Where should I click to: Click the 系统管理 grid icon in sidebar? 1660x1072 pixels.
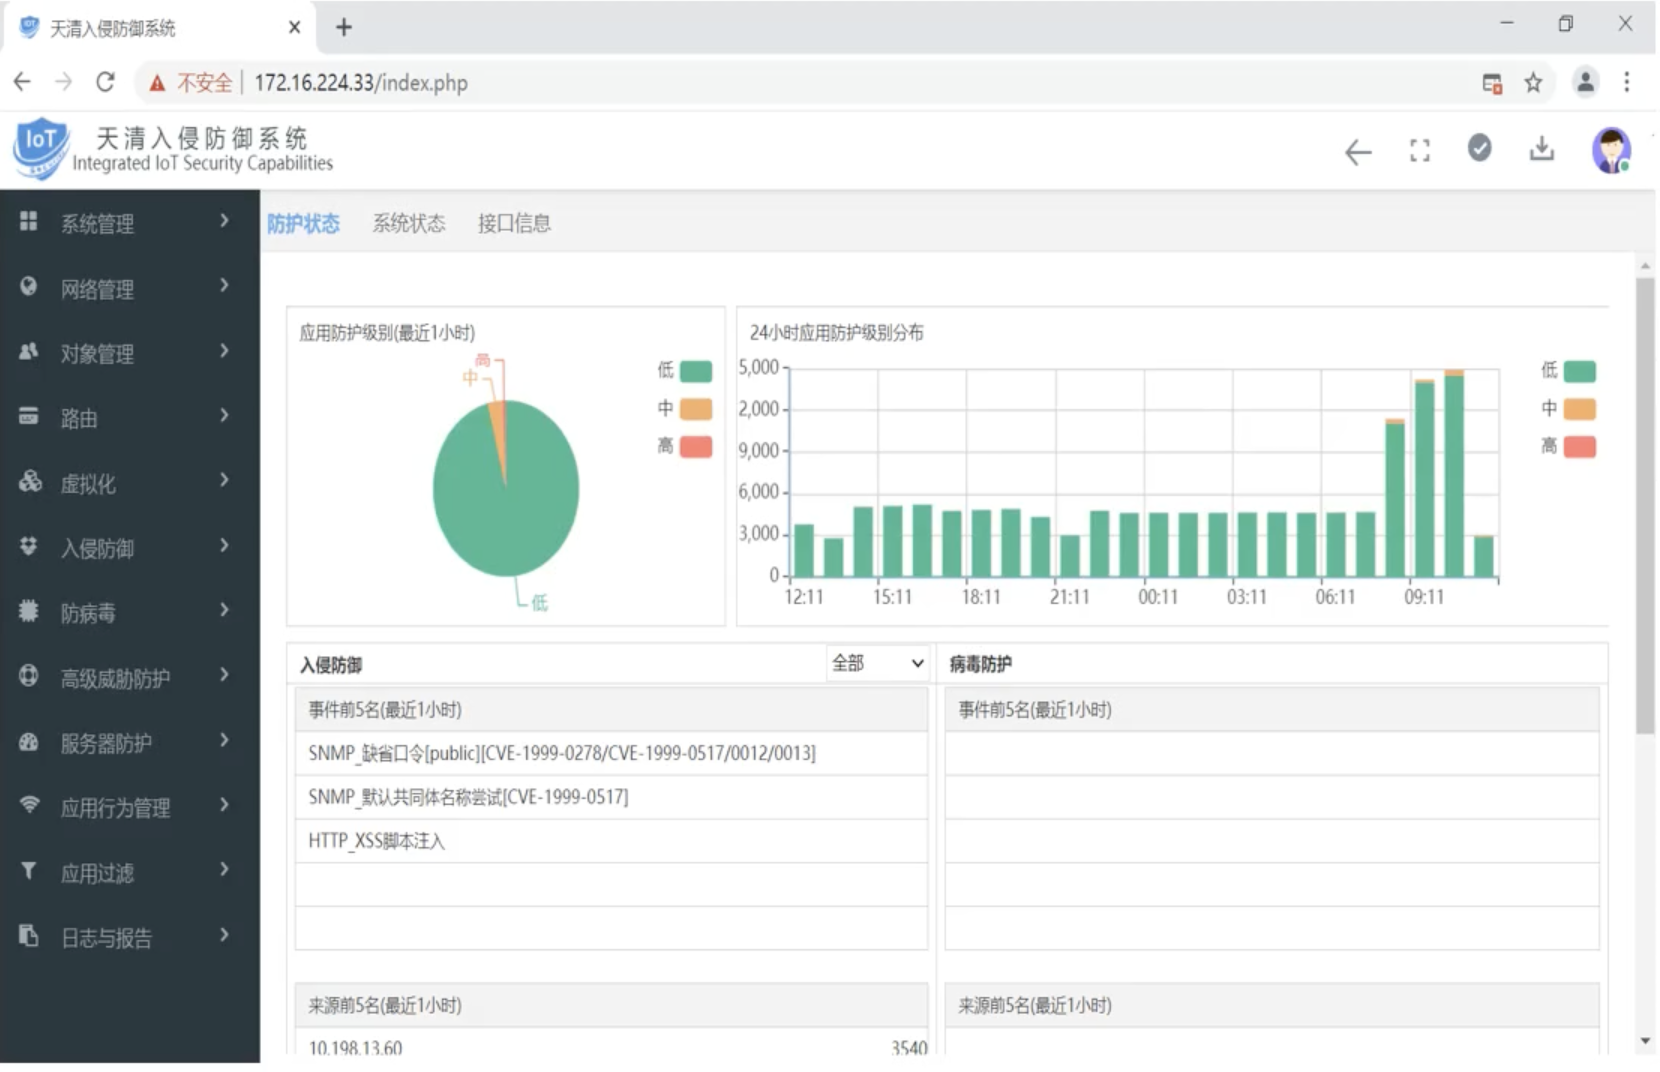[28, 221]
